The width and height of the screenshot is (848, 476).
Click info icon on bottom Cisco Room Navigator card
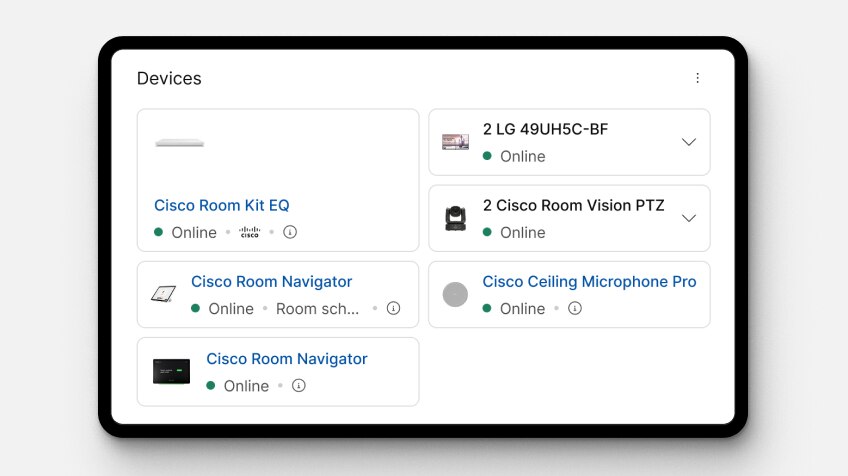pyautogui.click(x=298, y=385)
